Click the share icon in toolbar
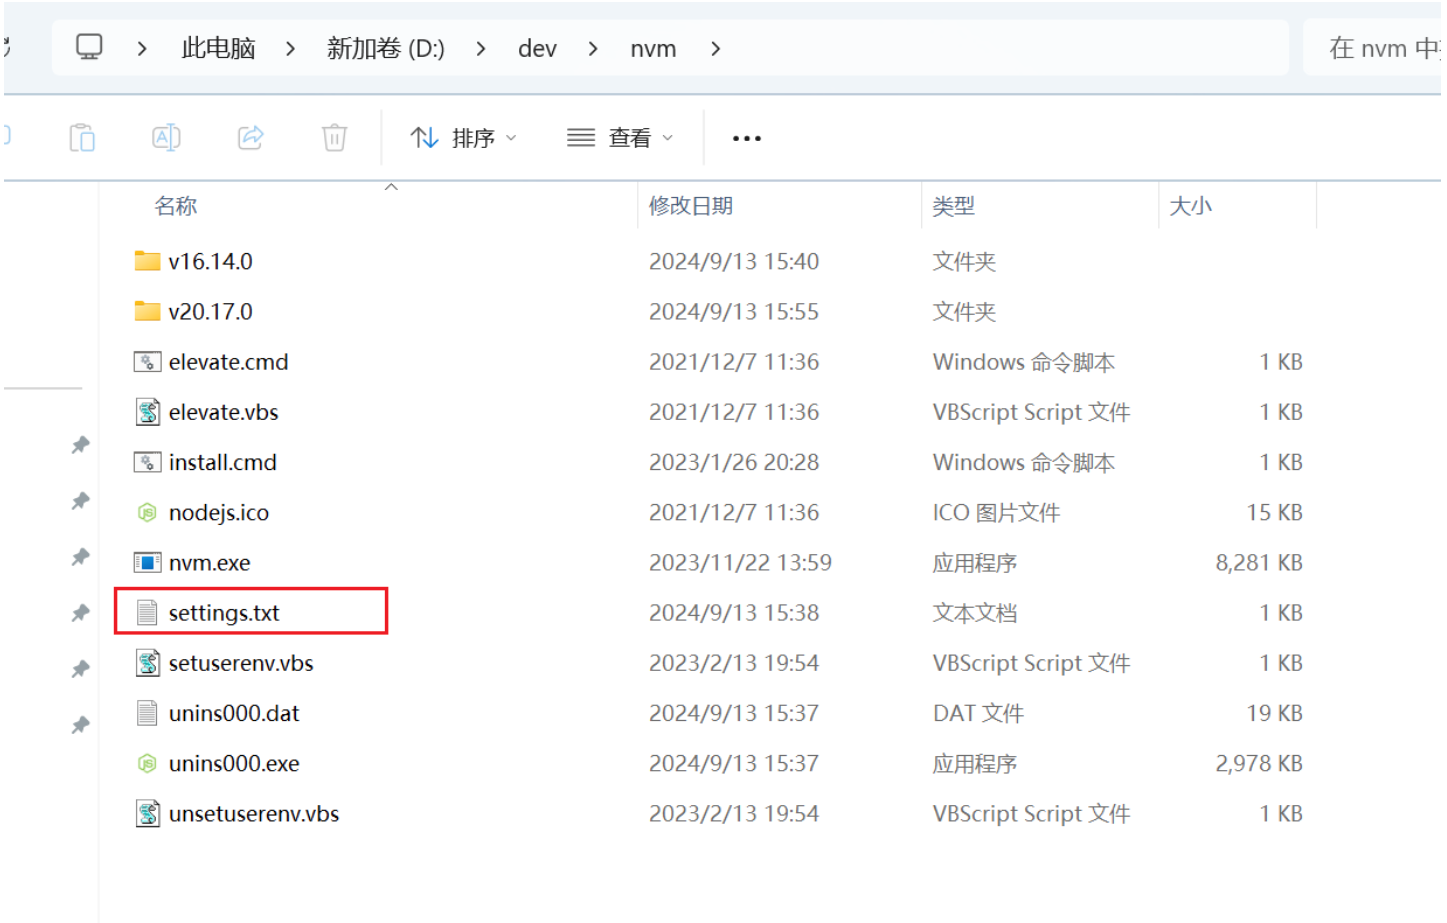Screen dimensions: 1447x923 (x=250, y=137)
